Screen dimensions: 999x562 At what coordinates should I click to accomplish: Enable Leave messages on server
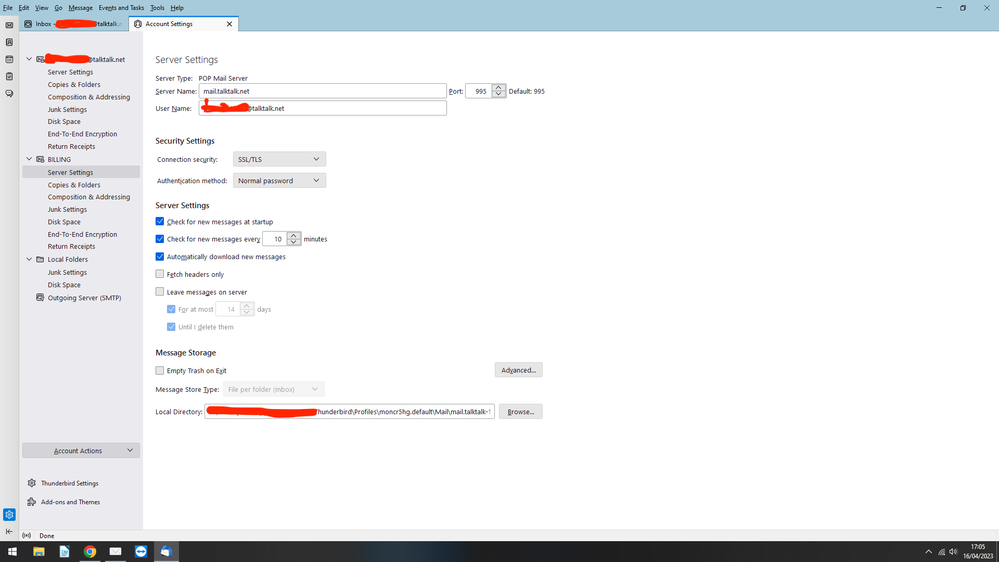click(159, 292)
